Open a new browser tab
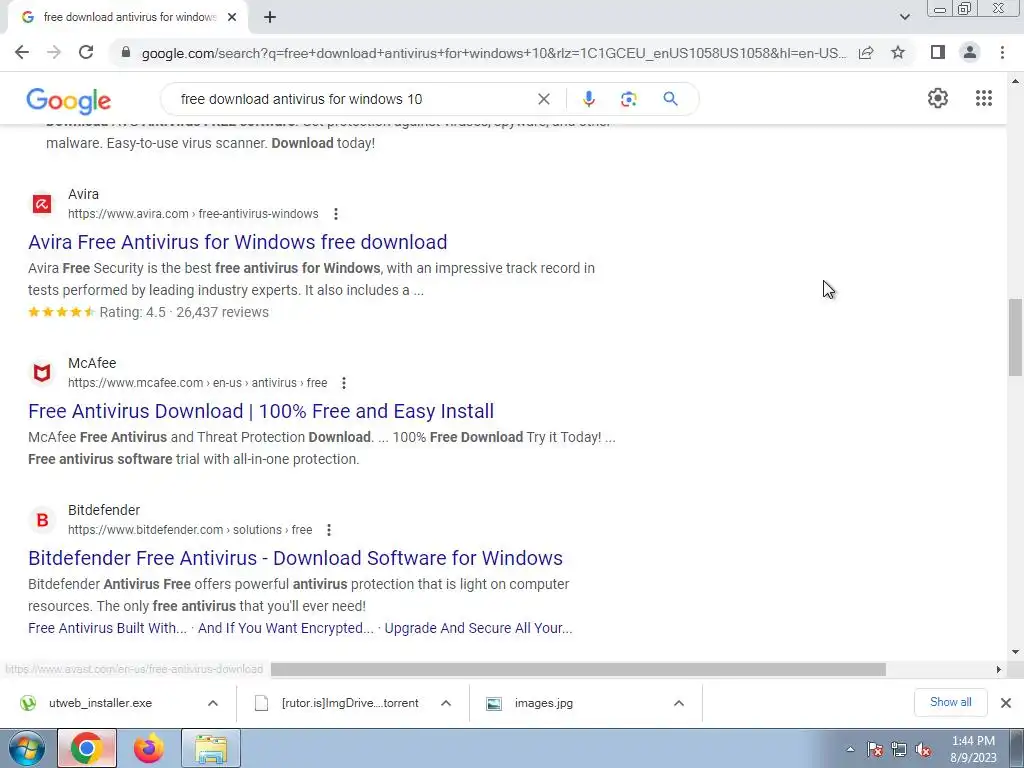Image resolution: width=1024 pixels, height=768 pixels. [x=270, y=17]
